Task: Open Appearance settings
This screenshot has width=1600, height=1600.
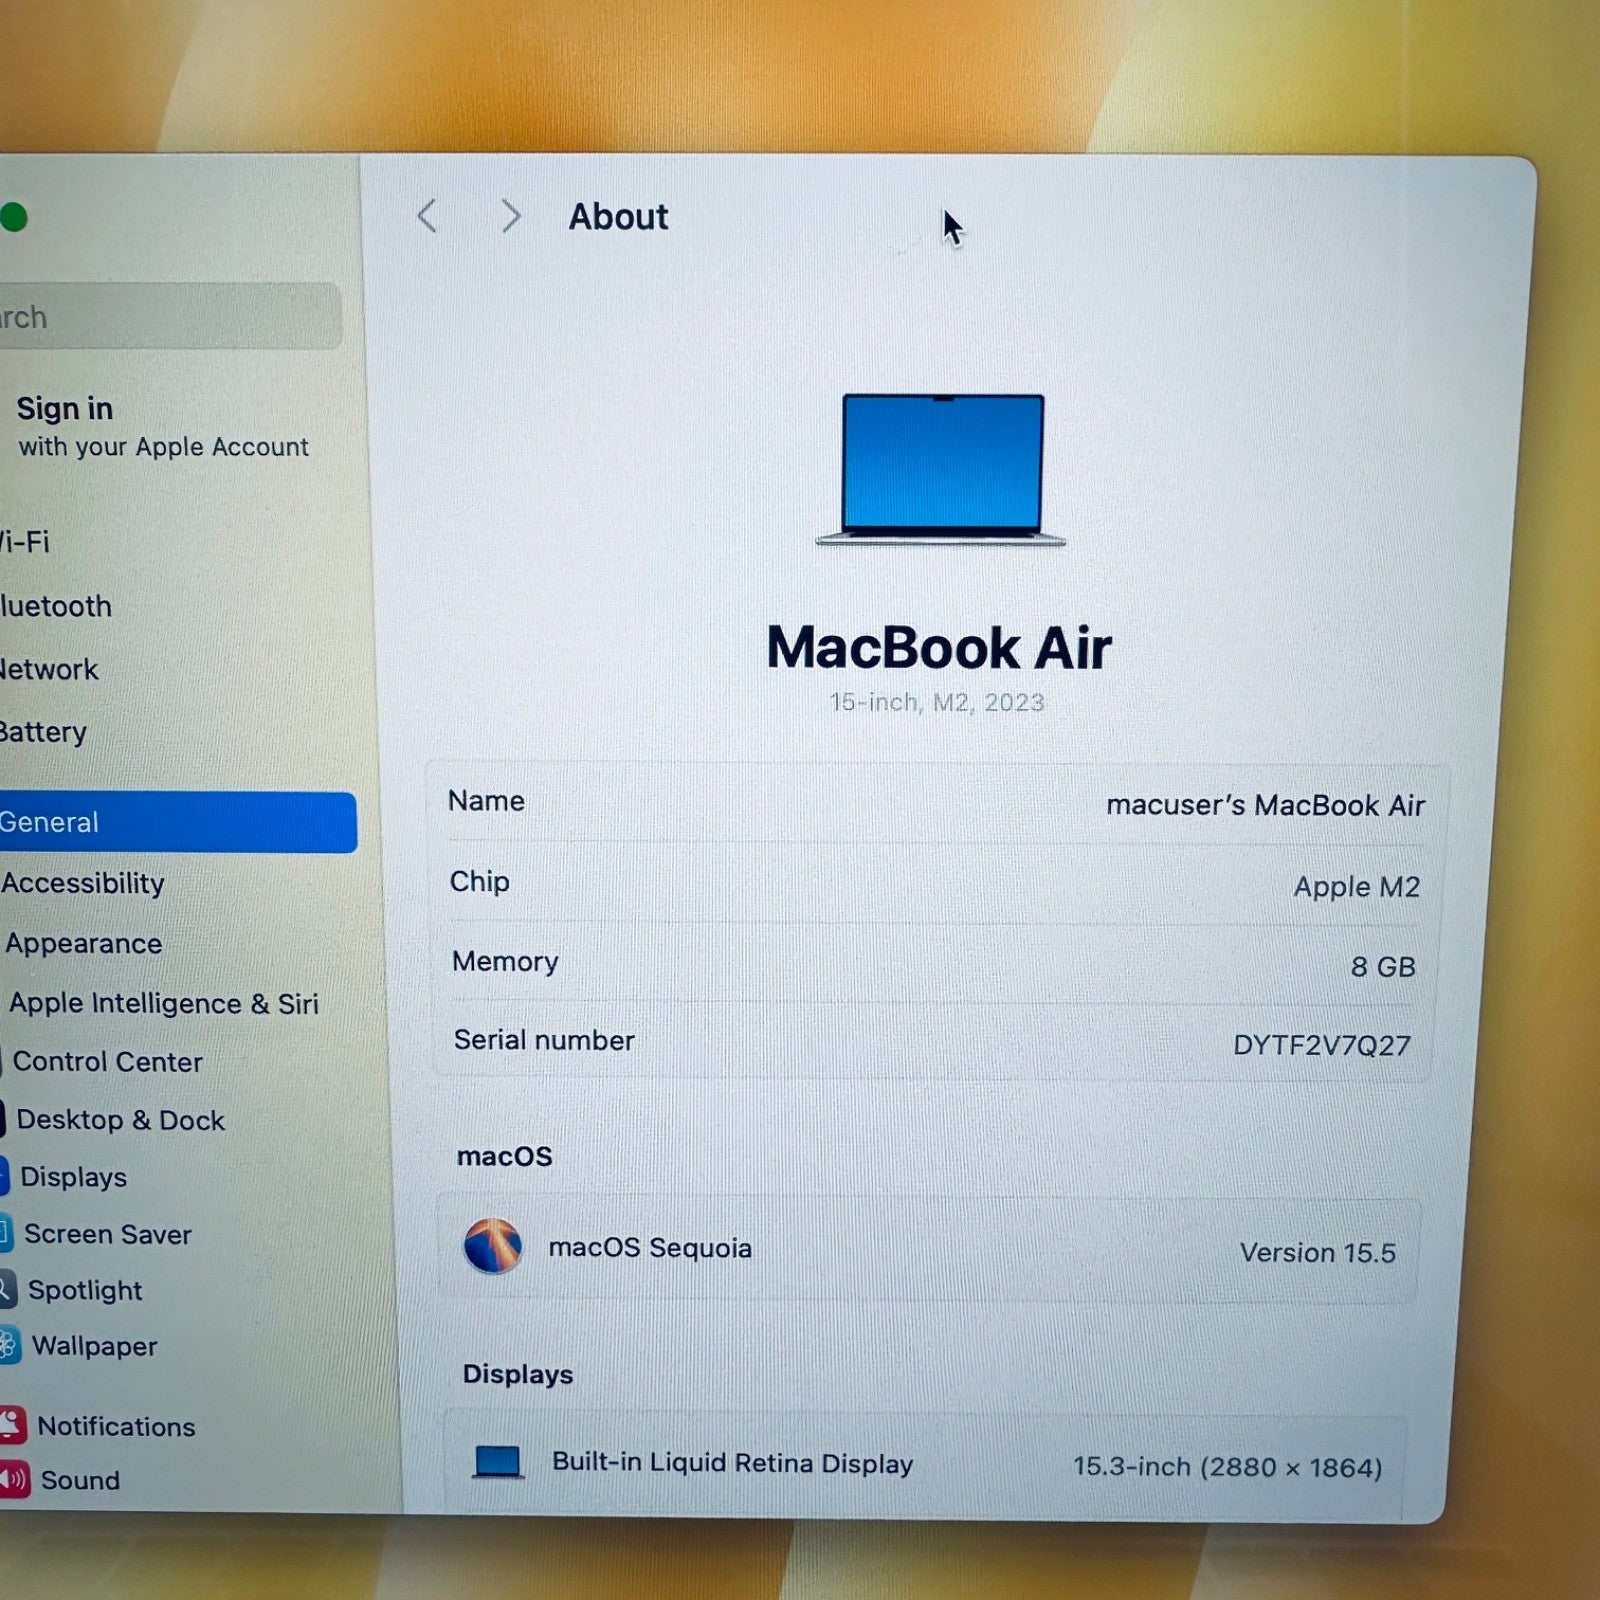Action: coord(83,943)
